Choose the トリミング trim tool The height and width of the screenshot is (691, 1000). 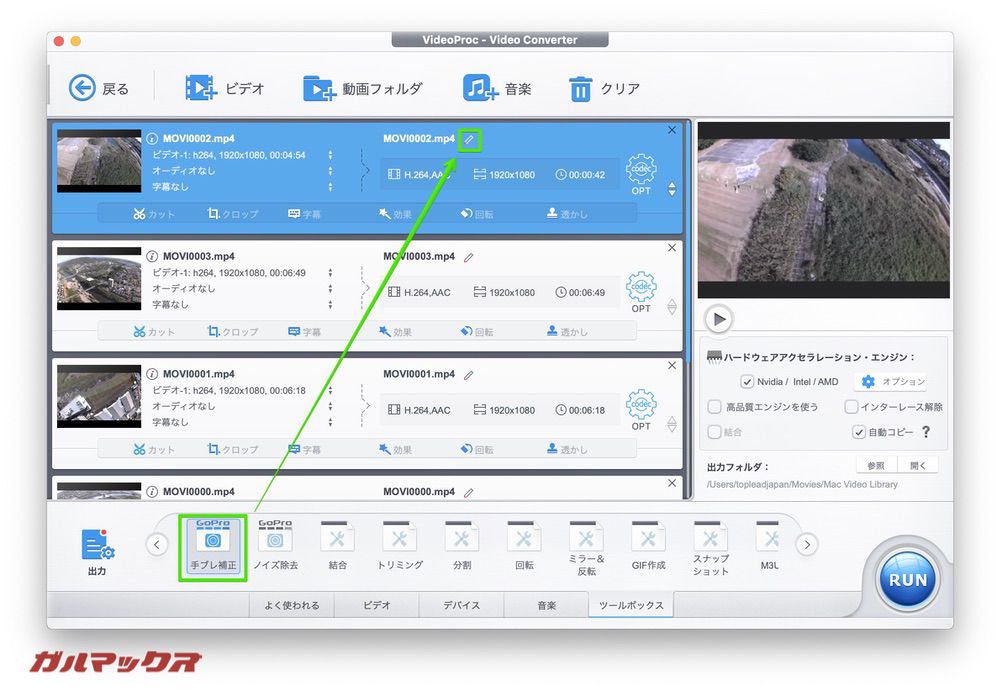tap(399, 540)
